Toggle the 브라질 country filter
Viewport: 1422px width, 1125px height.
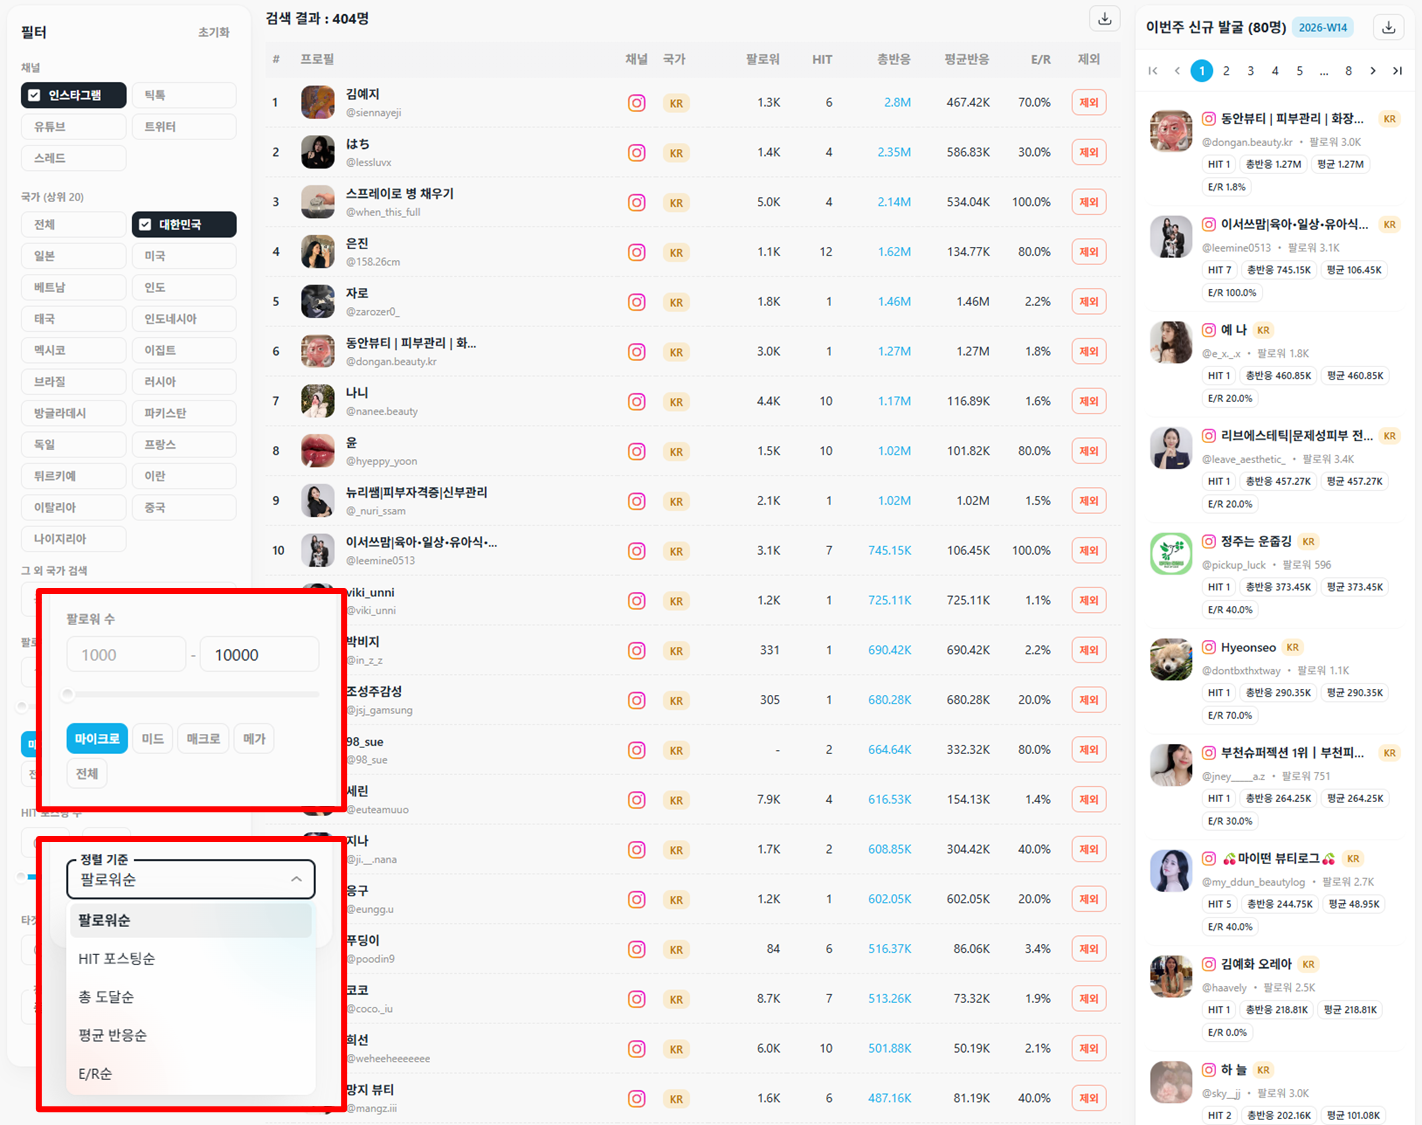(x=74, y=382)
